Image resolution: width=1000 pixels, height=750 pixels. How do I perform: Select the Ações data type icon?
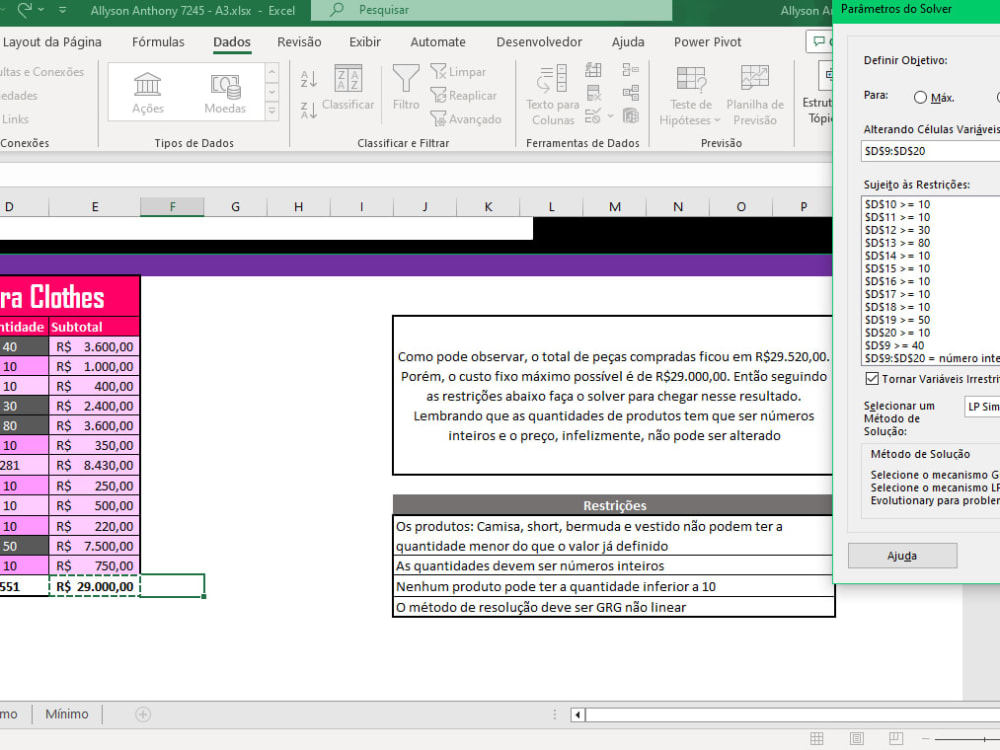[146, 88]
